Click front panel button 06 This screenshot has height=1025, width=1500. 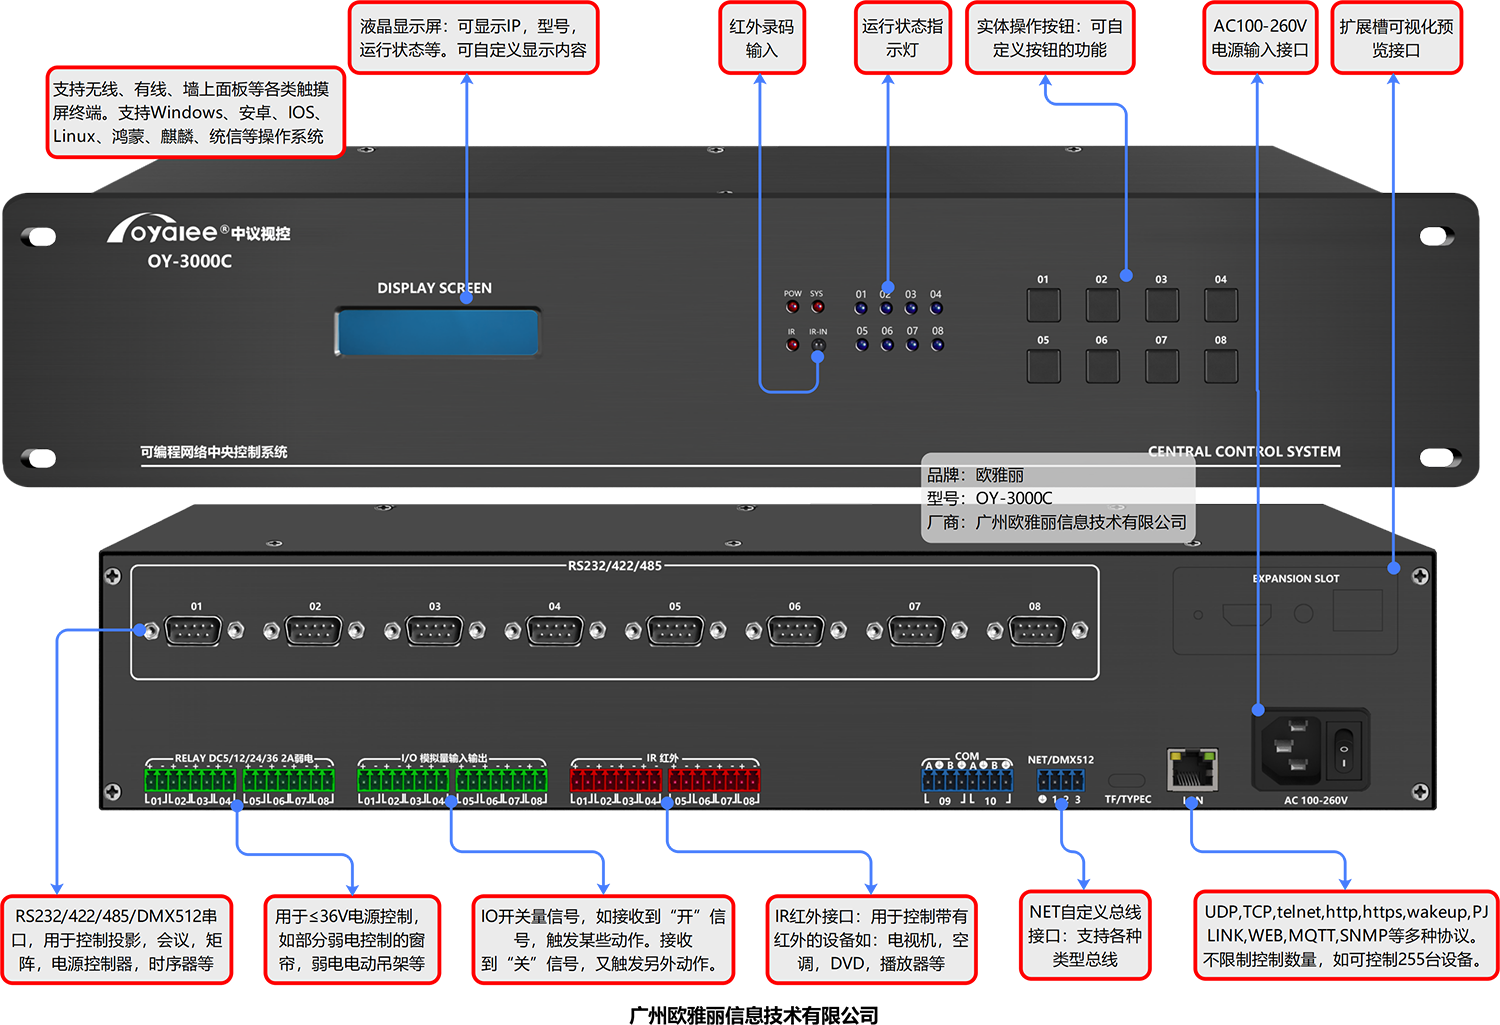click(x=1102, y=366)
